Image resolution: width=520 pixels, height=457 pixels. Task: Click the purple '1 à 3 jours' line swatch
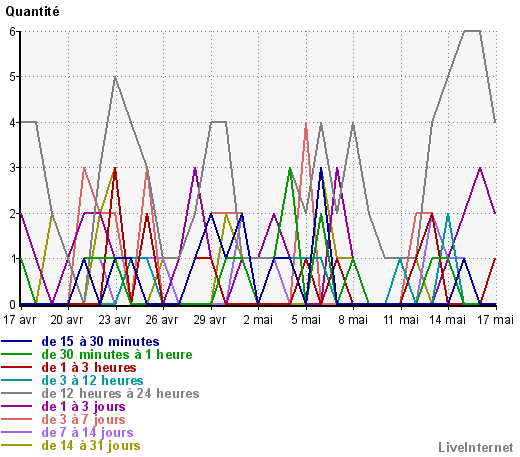coord(17,406)
